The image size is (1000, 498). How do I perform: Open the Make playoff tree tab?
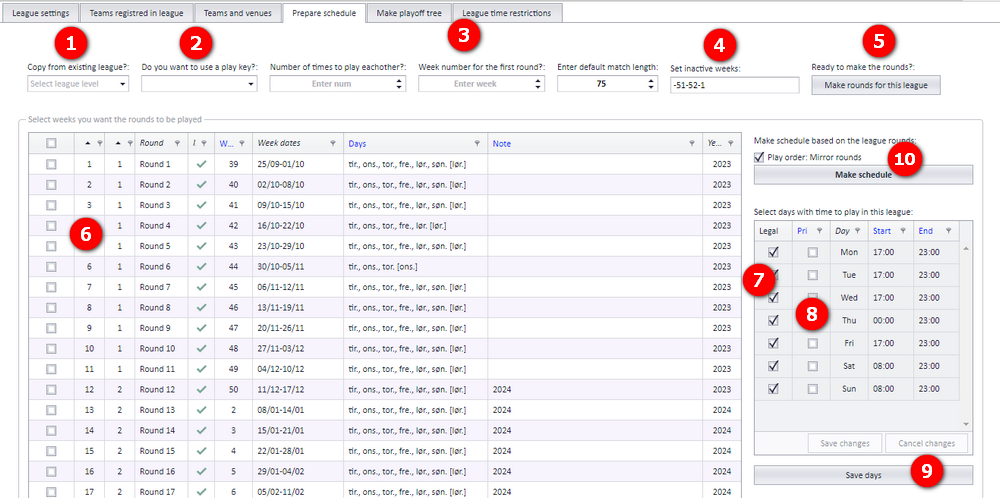(409, 13)
